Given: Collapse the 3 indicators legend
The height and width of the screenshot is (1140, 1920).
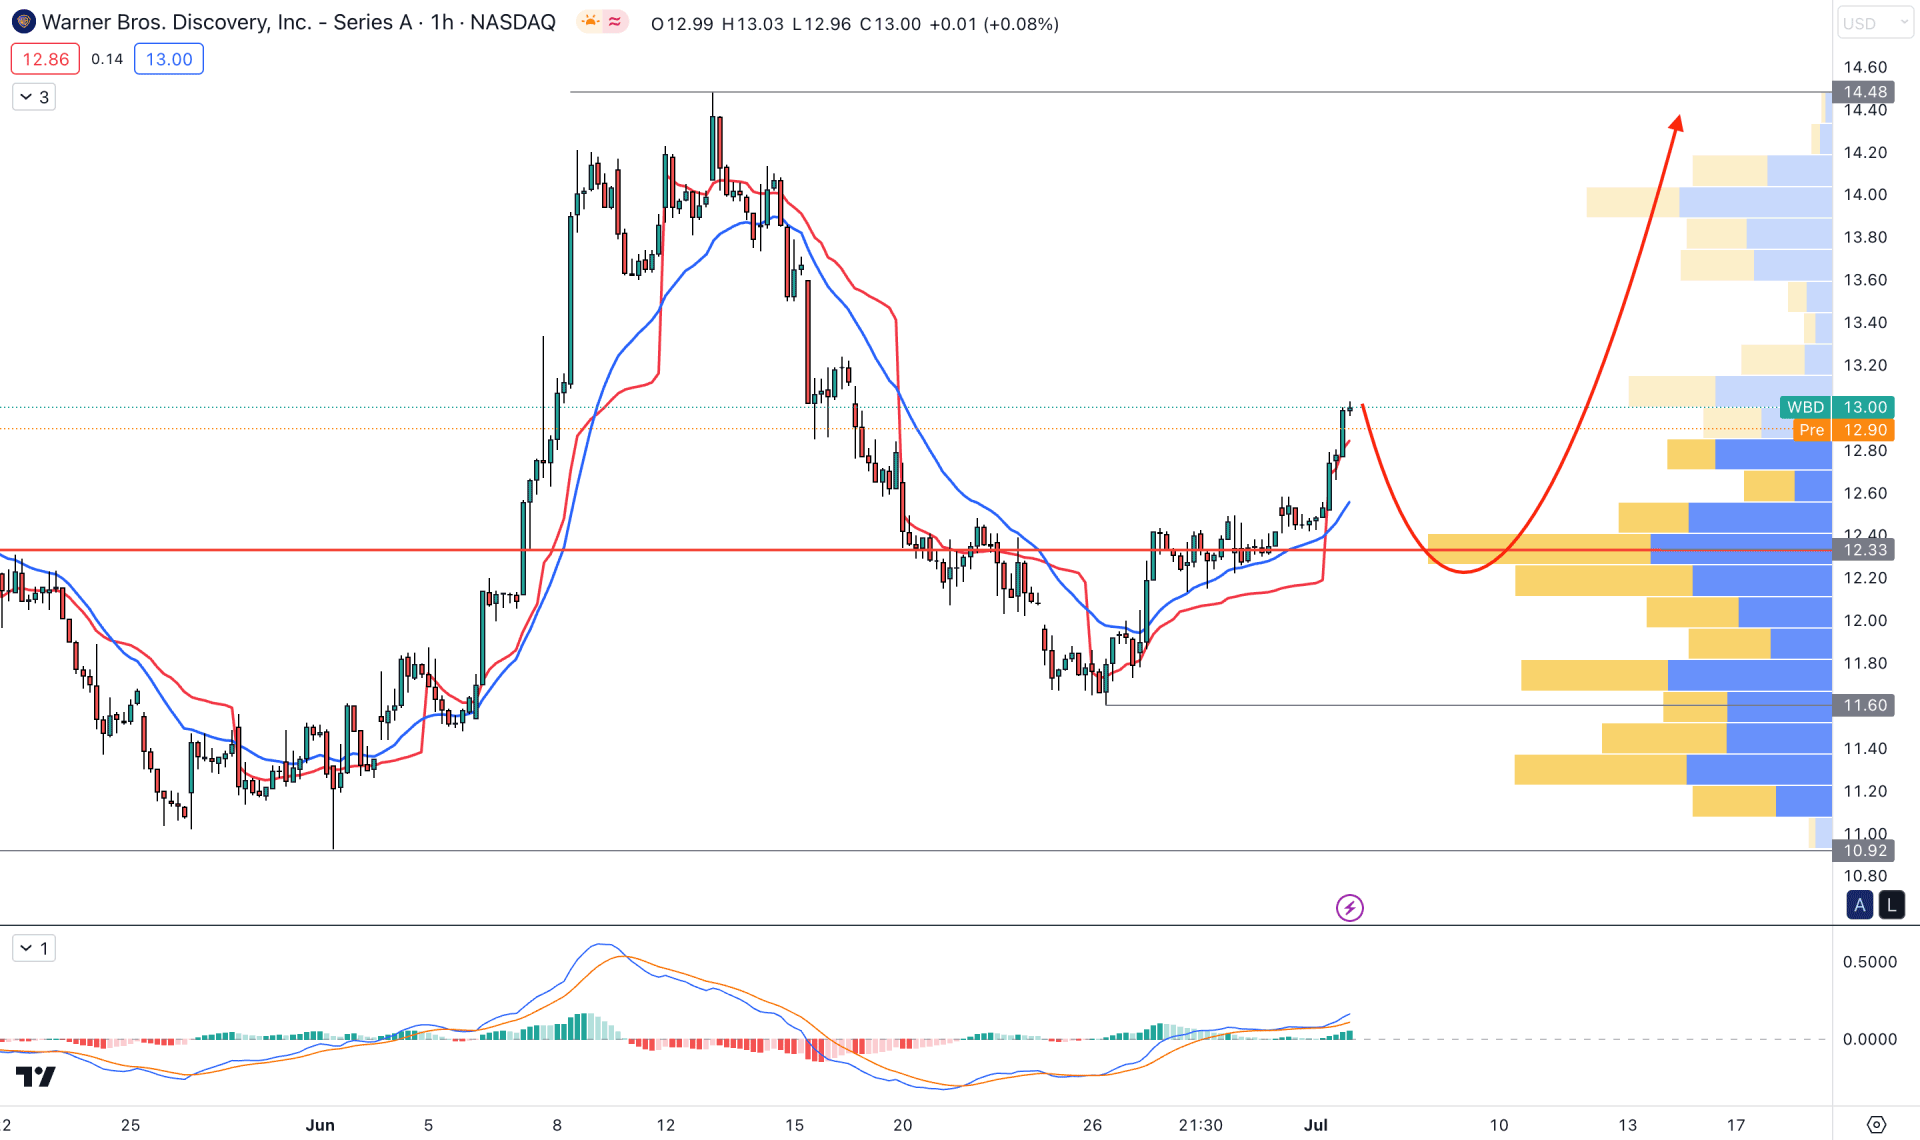Looking at the screenshot, I should (x=34, y=97).
